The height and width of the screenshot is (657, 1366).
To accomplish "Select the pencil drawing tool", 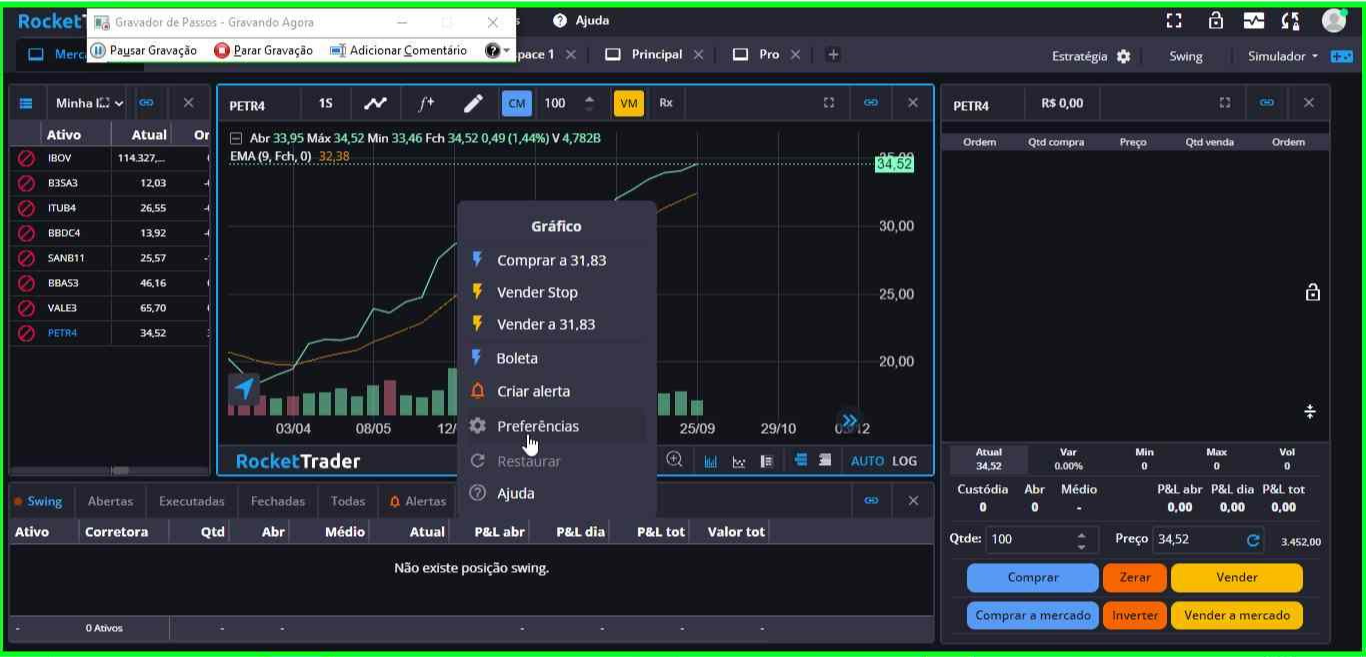I will coord(473,103).
